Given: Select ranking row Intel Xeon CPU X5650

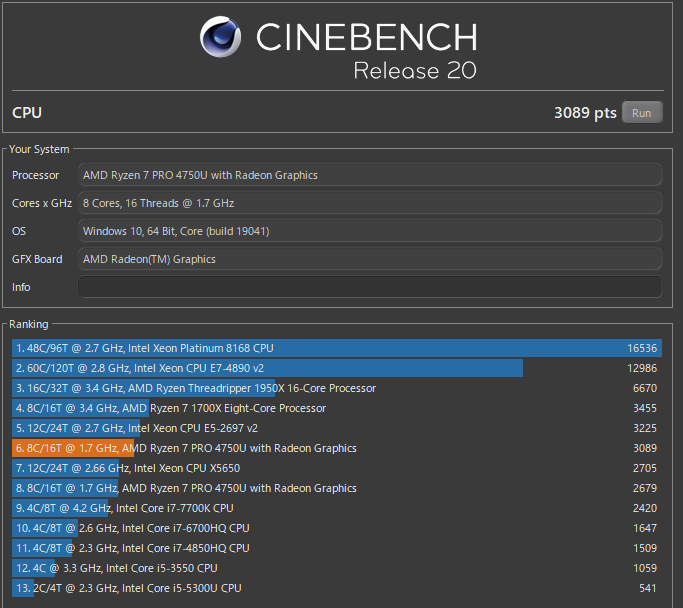Looking at the screenshot, I should (337, 468).
